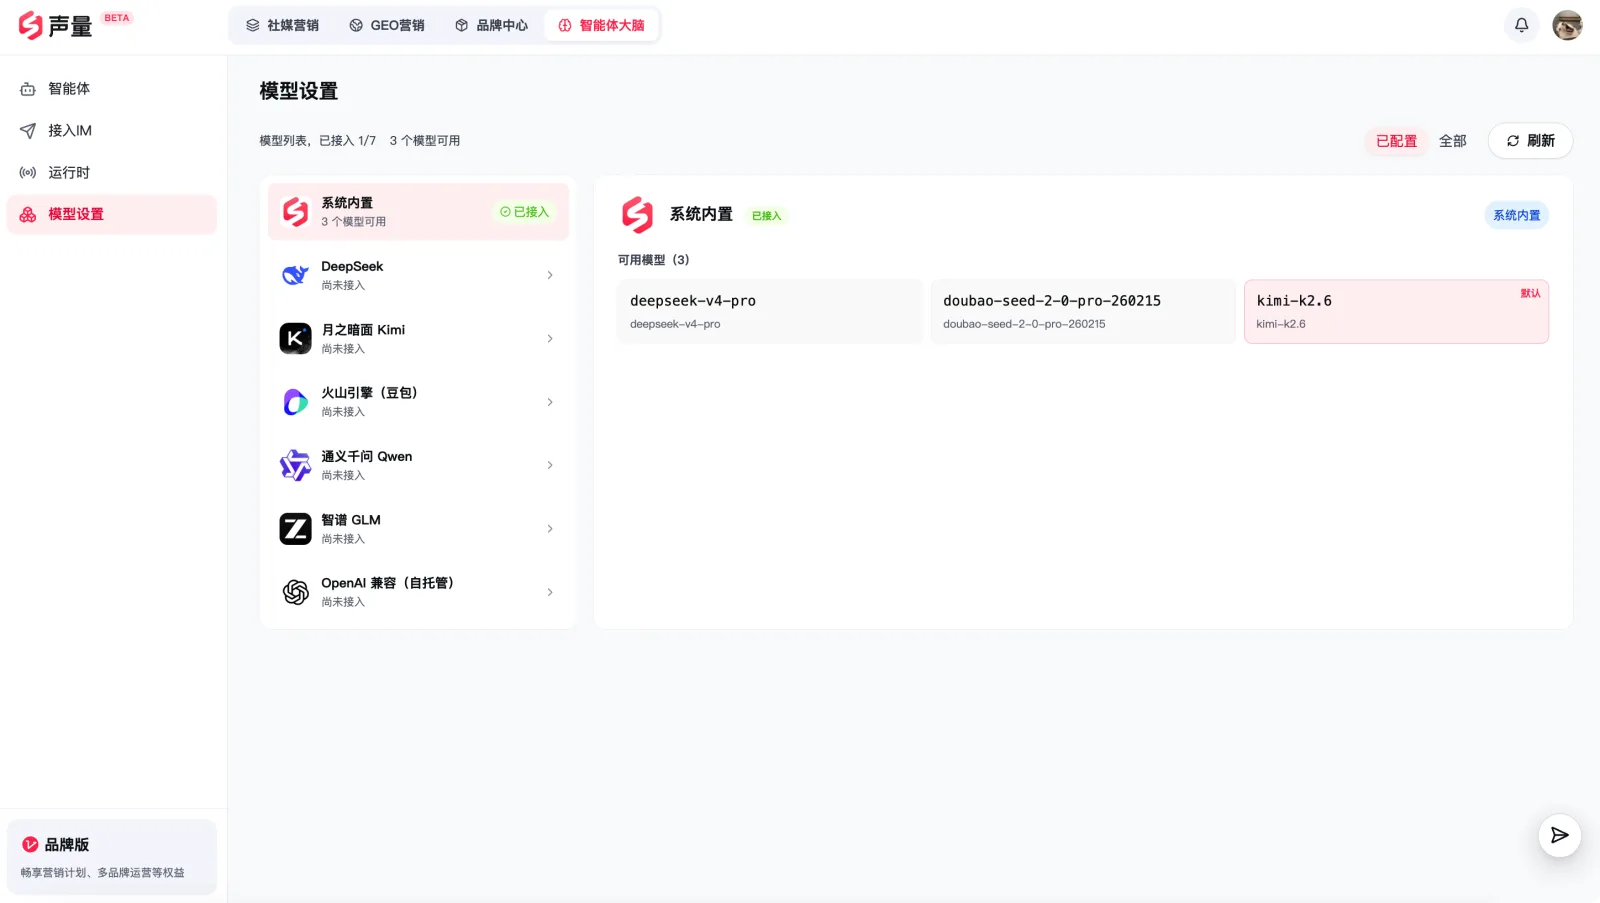Click the 3 个模型可用 summary text
1600x903 pixels.
click(x=425, y=141)
